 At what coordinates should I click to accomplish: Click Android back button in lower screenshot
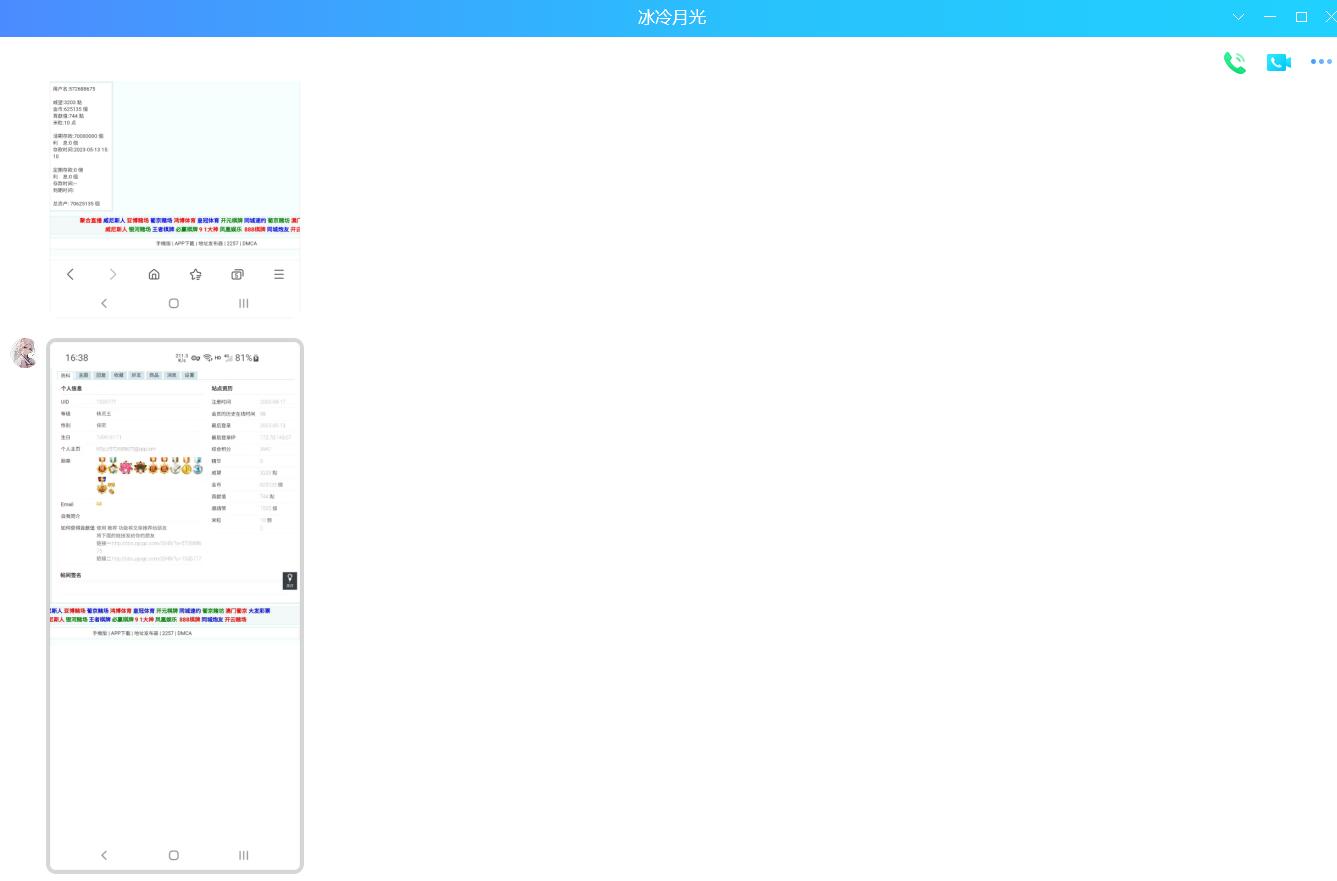pyautogui.click(x=104, y=855)
